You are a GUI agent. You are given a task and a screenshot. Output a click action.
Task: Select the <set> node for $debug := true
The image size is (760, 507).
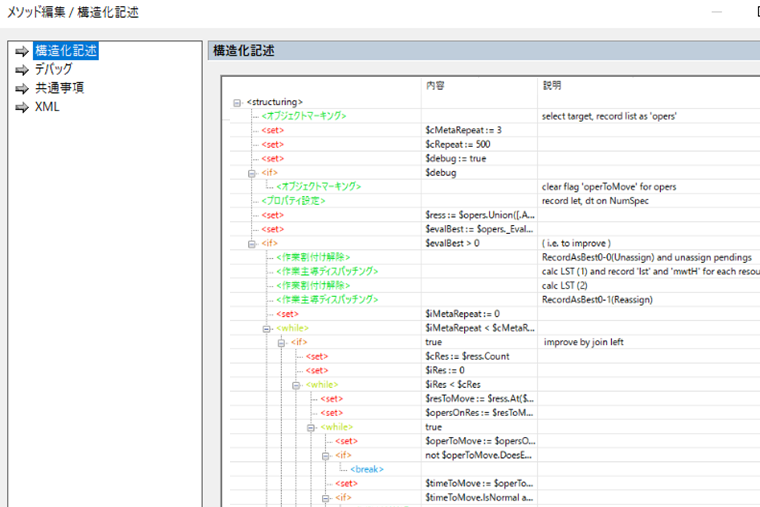click(x=272, y=158)
